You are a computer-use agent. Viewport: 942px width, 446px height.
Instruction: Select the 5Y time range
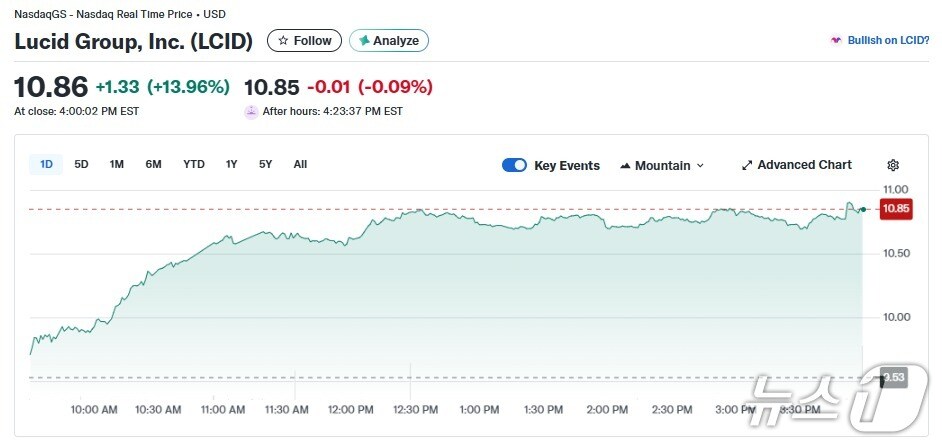(265, 164)
